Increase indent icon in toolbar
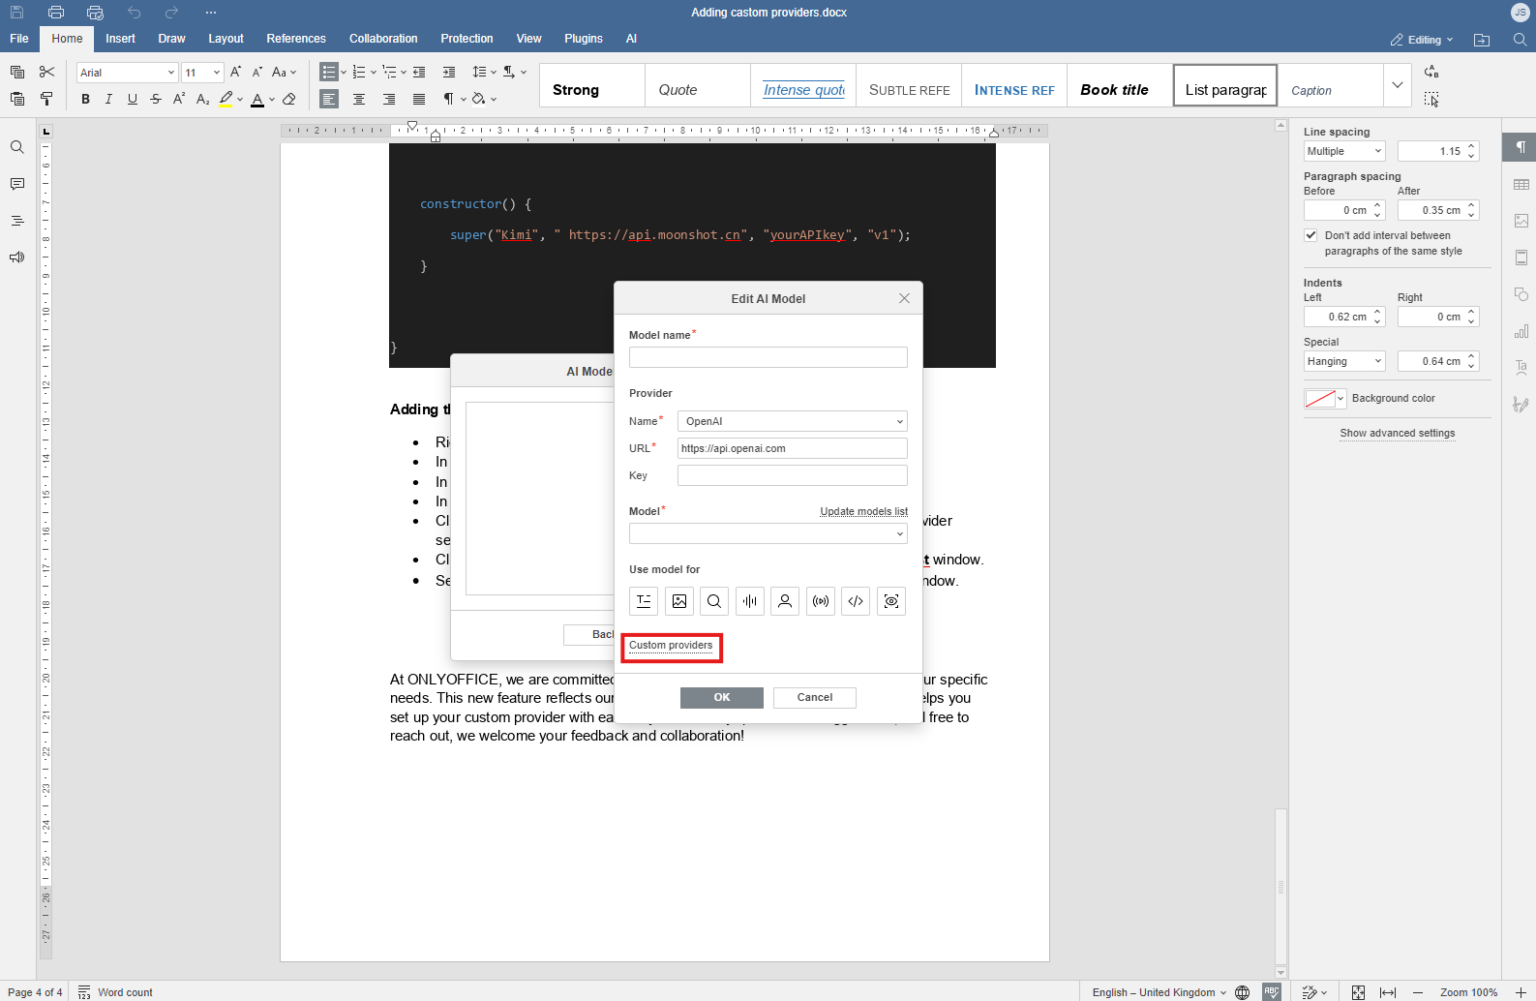 (x=449, y=72)
